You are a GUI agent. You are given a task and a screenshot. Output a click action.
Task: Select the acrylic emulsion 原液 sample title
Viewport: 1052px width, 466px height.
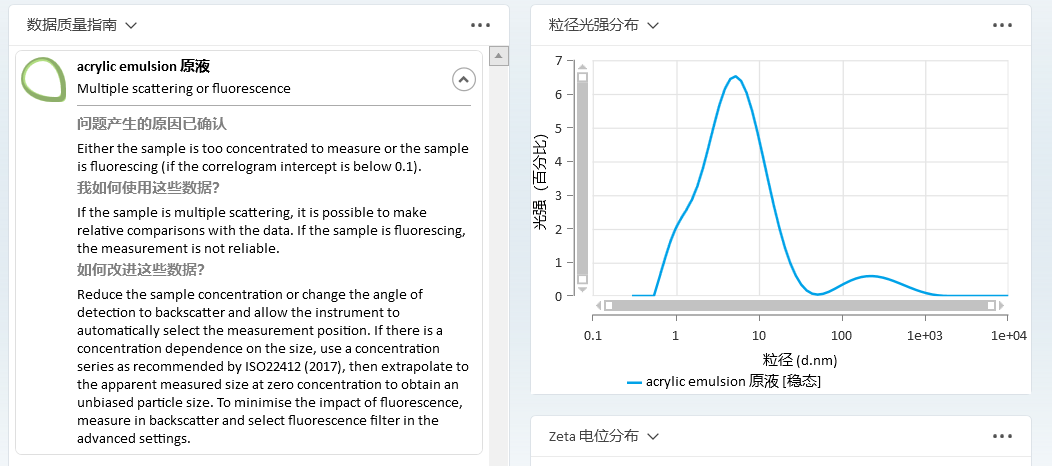click(143, 67)
